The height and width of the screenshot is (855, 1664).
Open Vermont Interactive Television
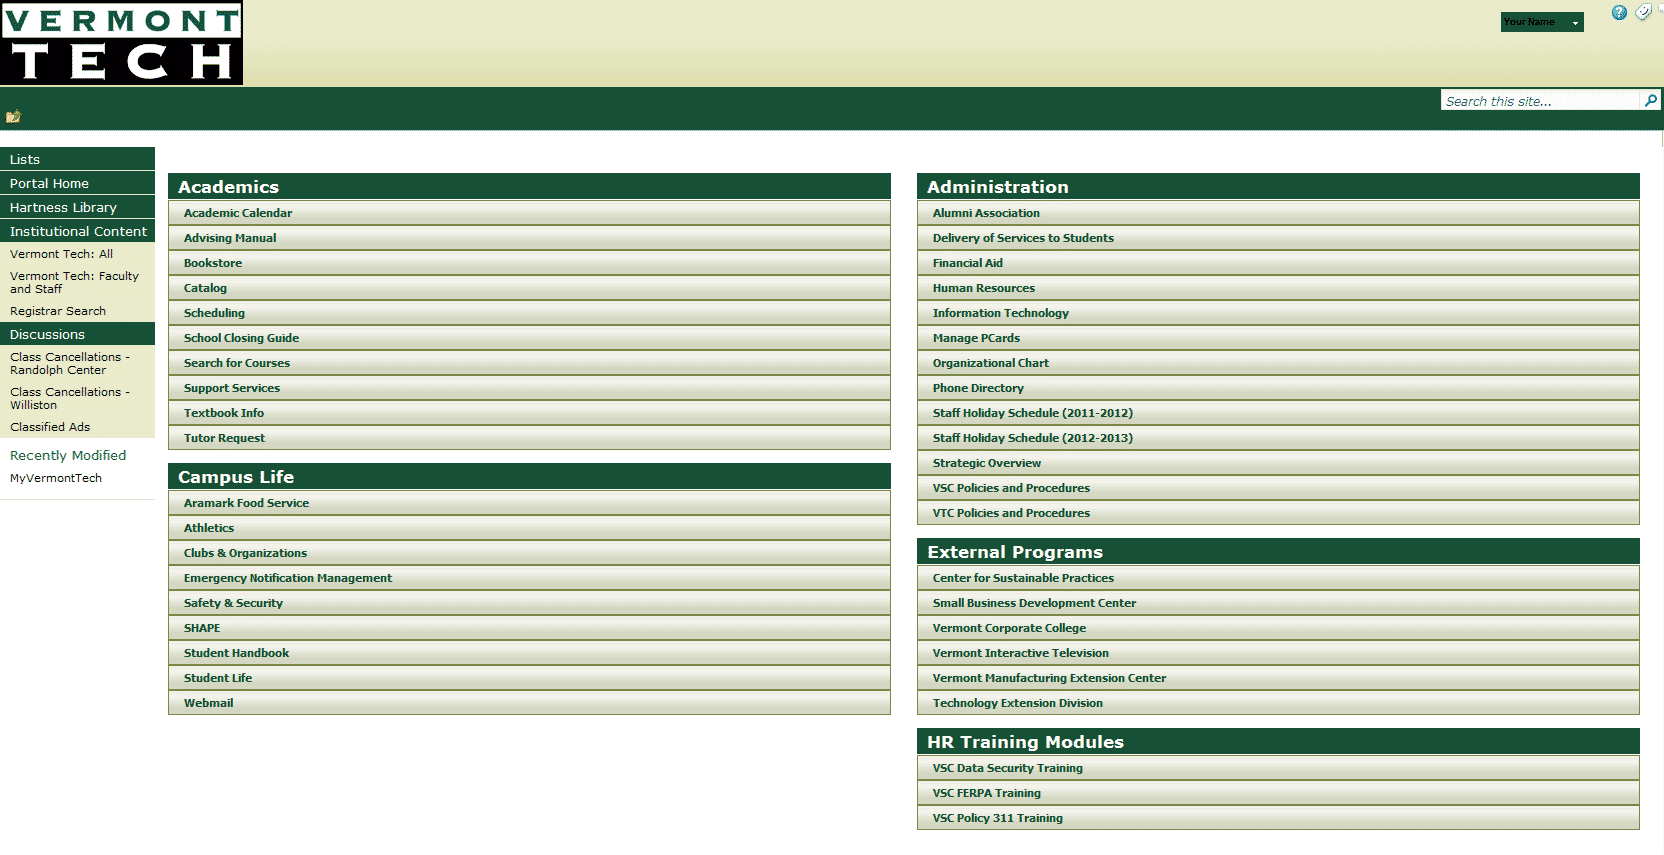pyautogui.click(x=1278, y=653)
